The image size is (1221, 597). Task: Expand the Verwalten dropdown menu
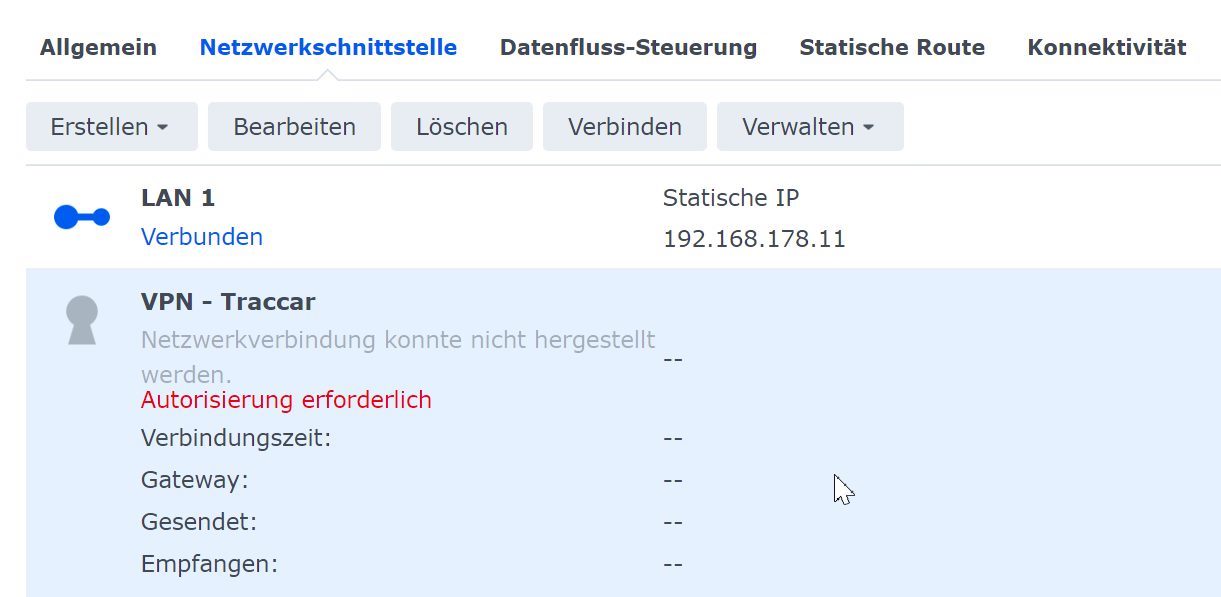pyautogui.click(x=809, y=127)
